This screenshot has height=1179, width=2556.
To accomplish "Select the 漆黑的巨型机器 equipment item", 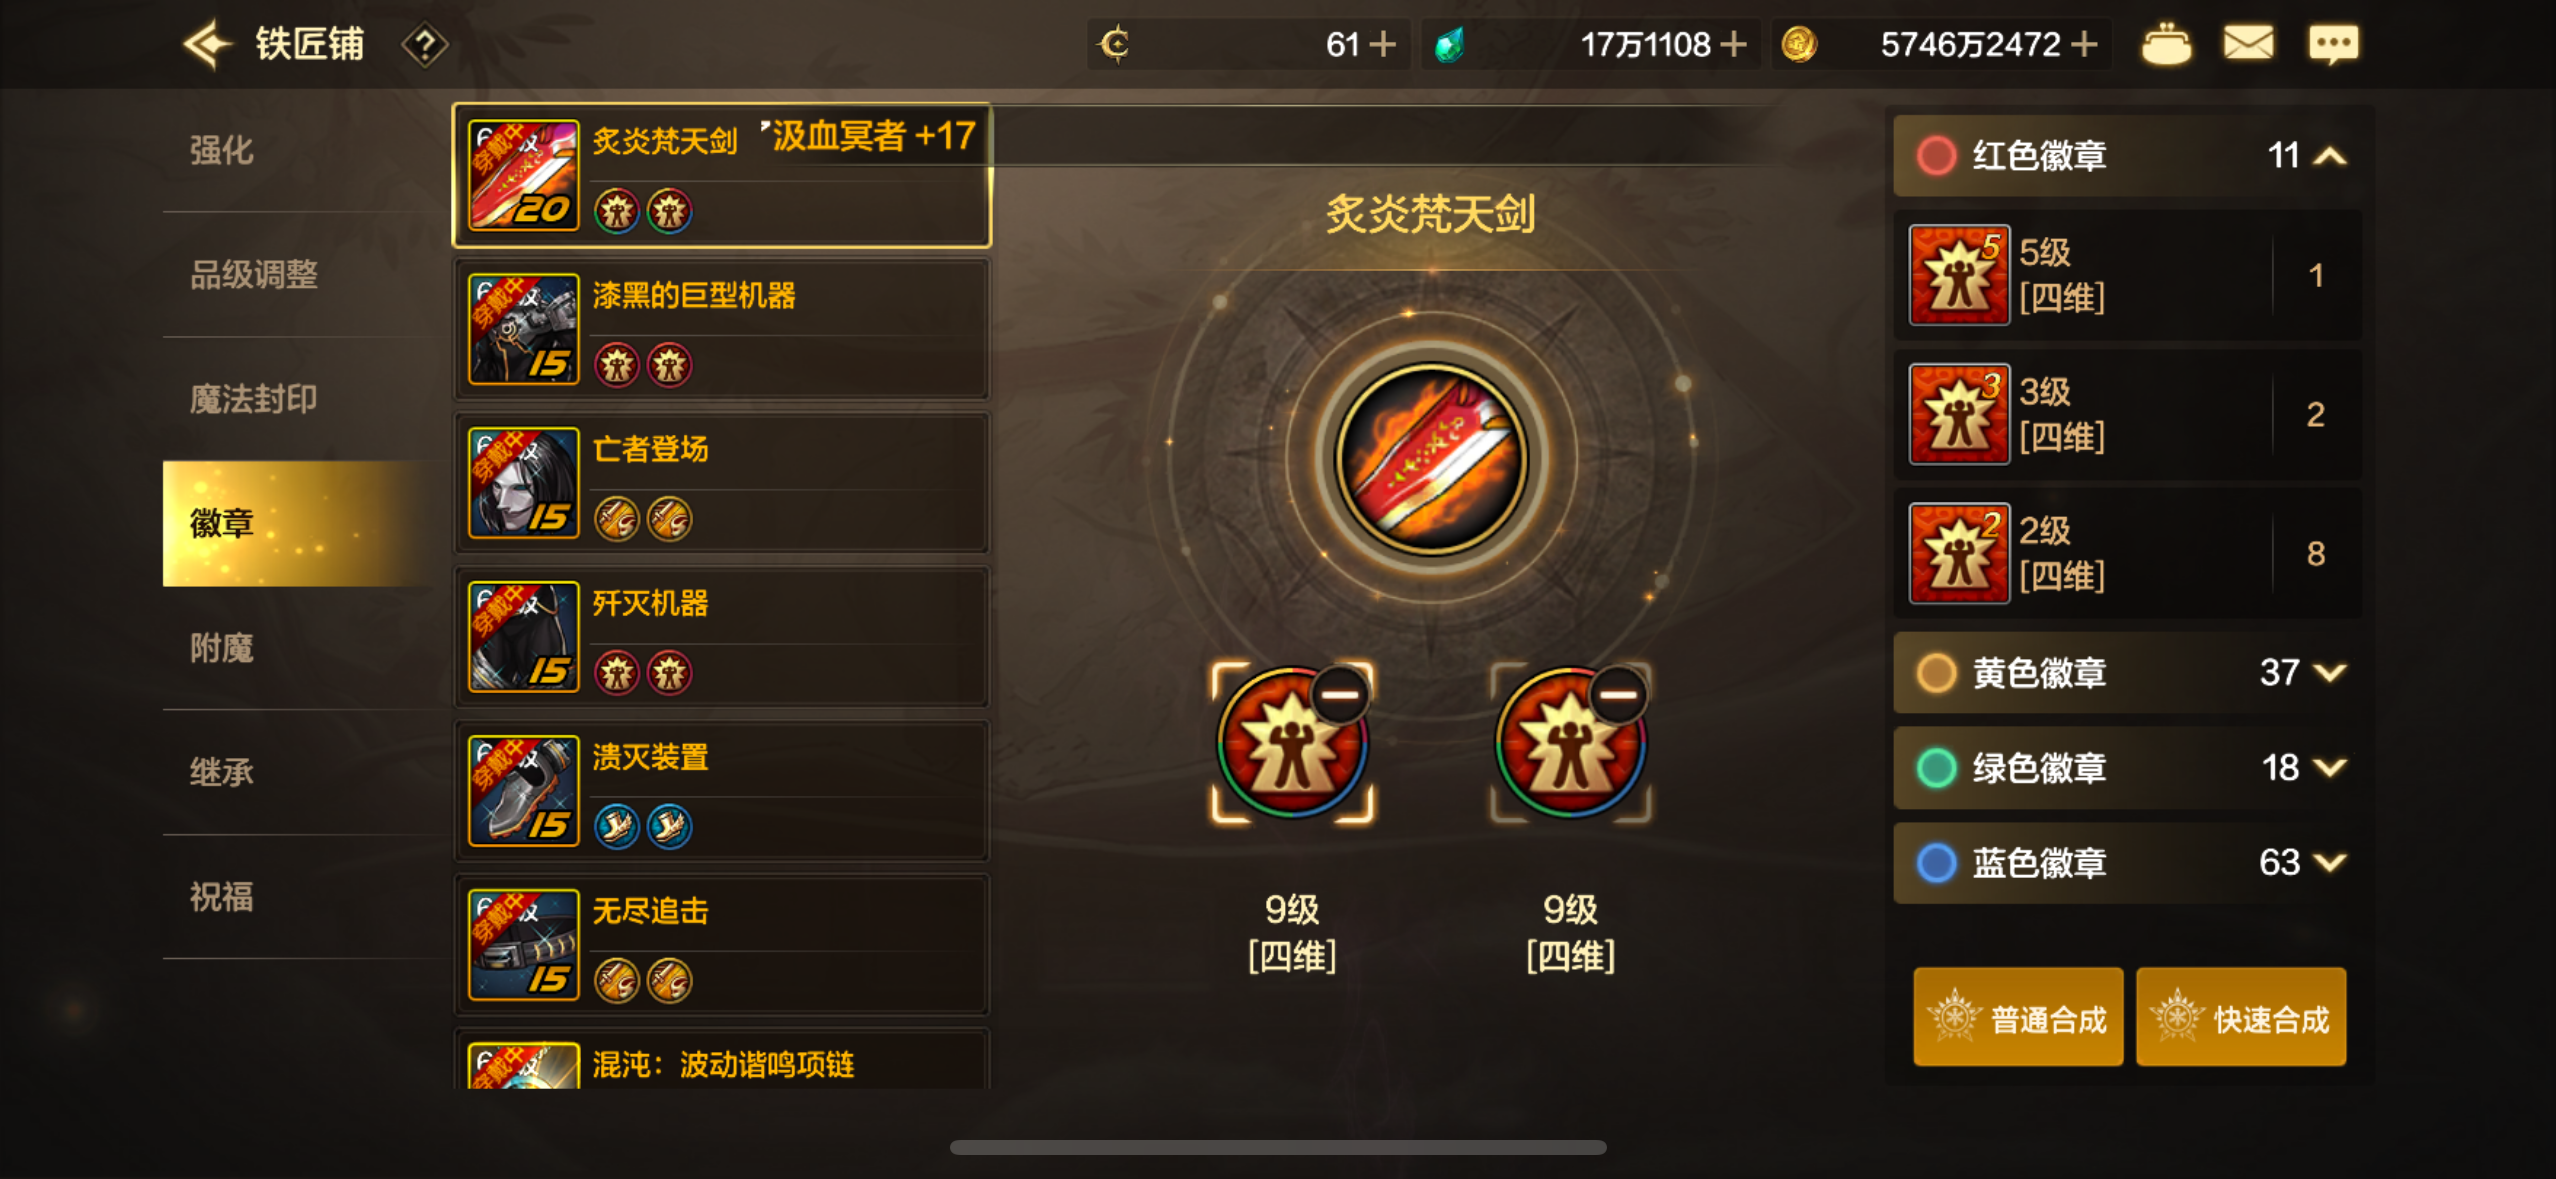I will 722,329.
